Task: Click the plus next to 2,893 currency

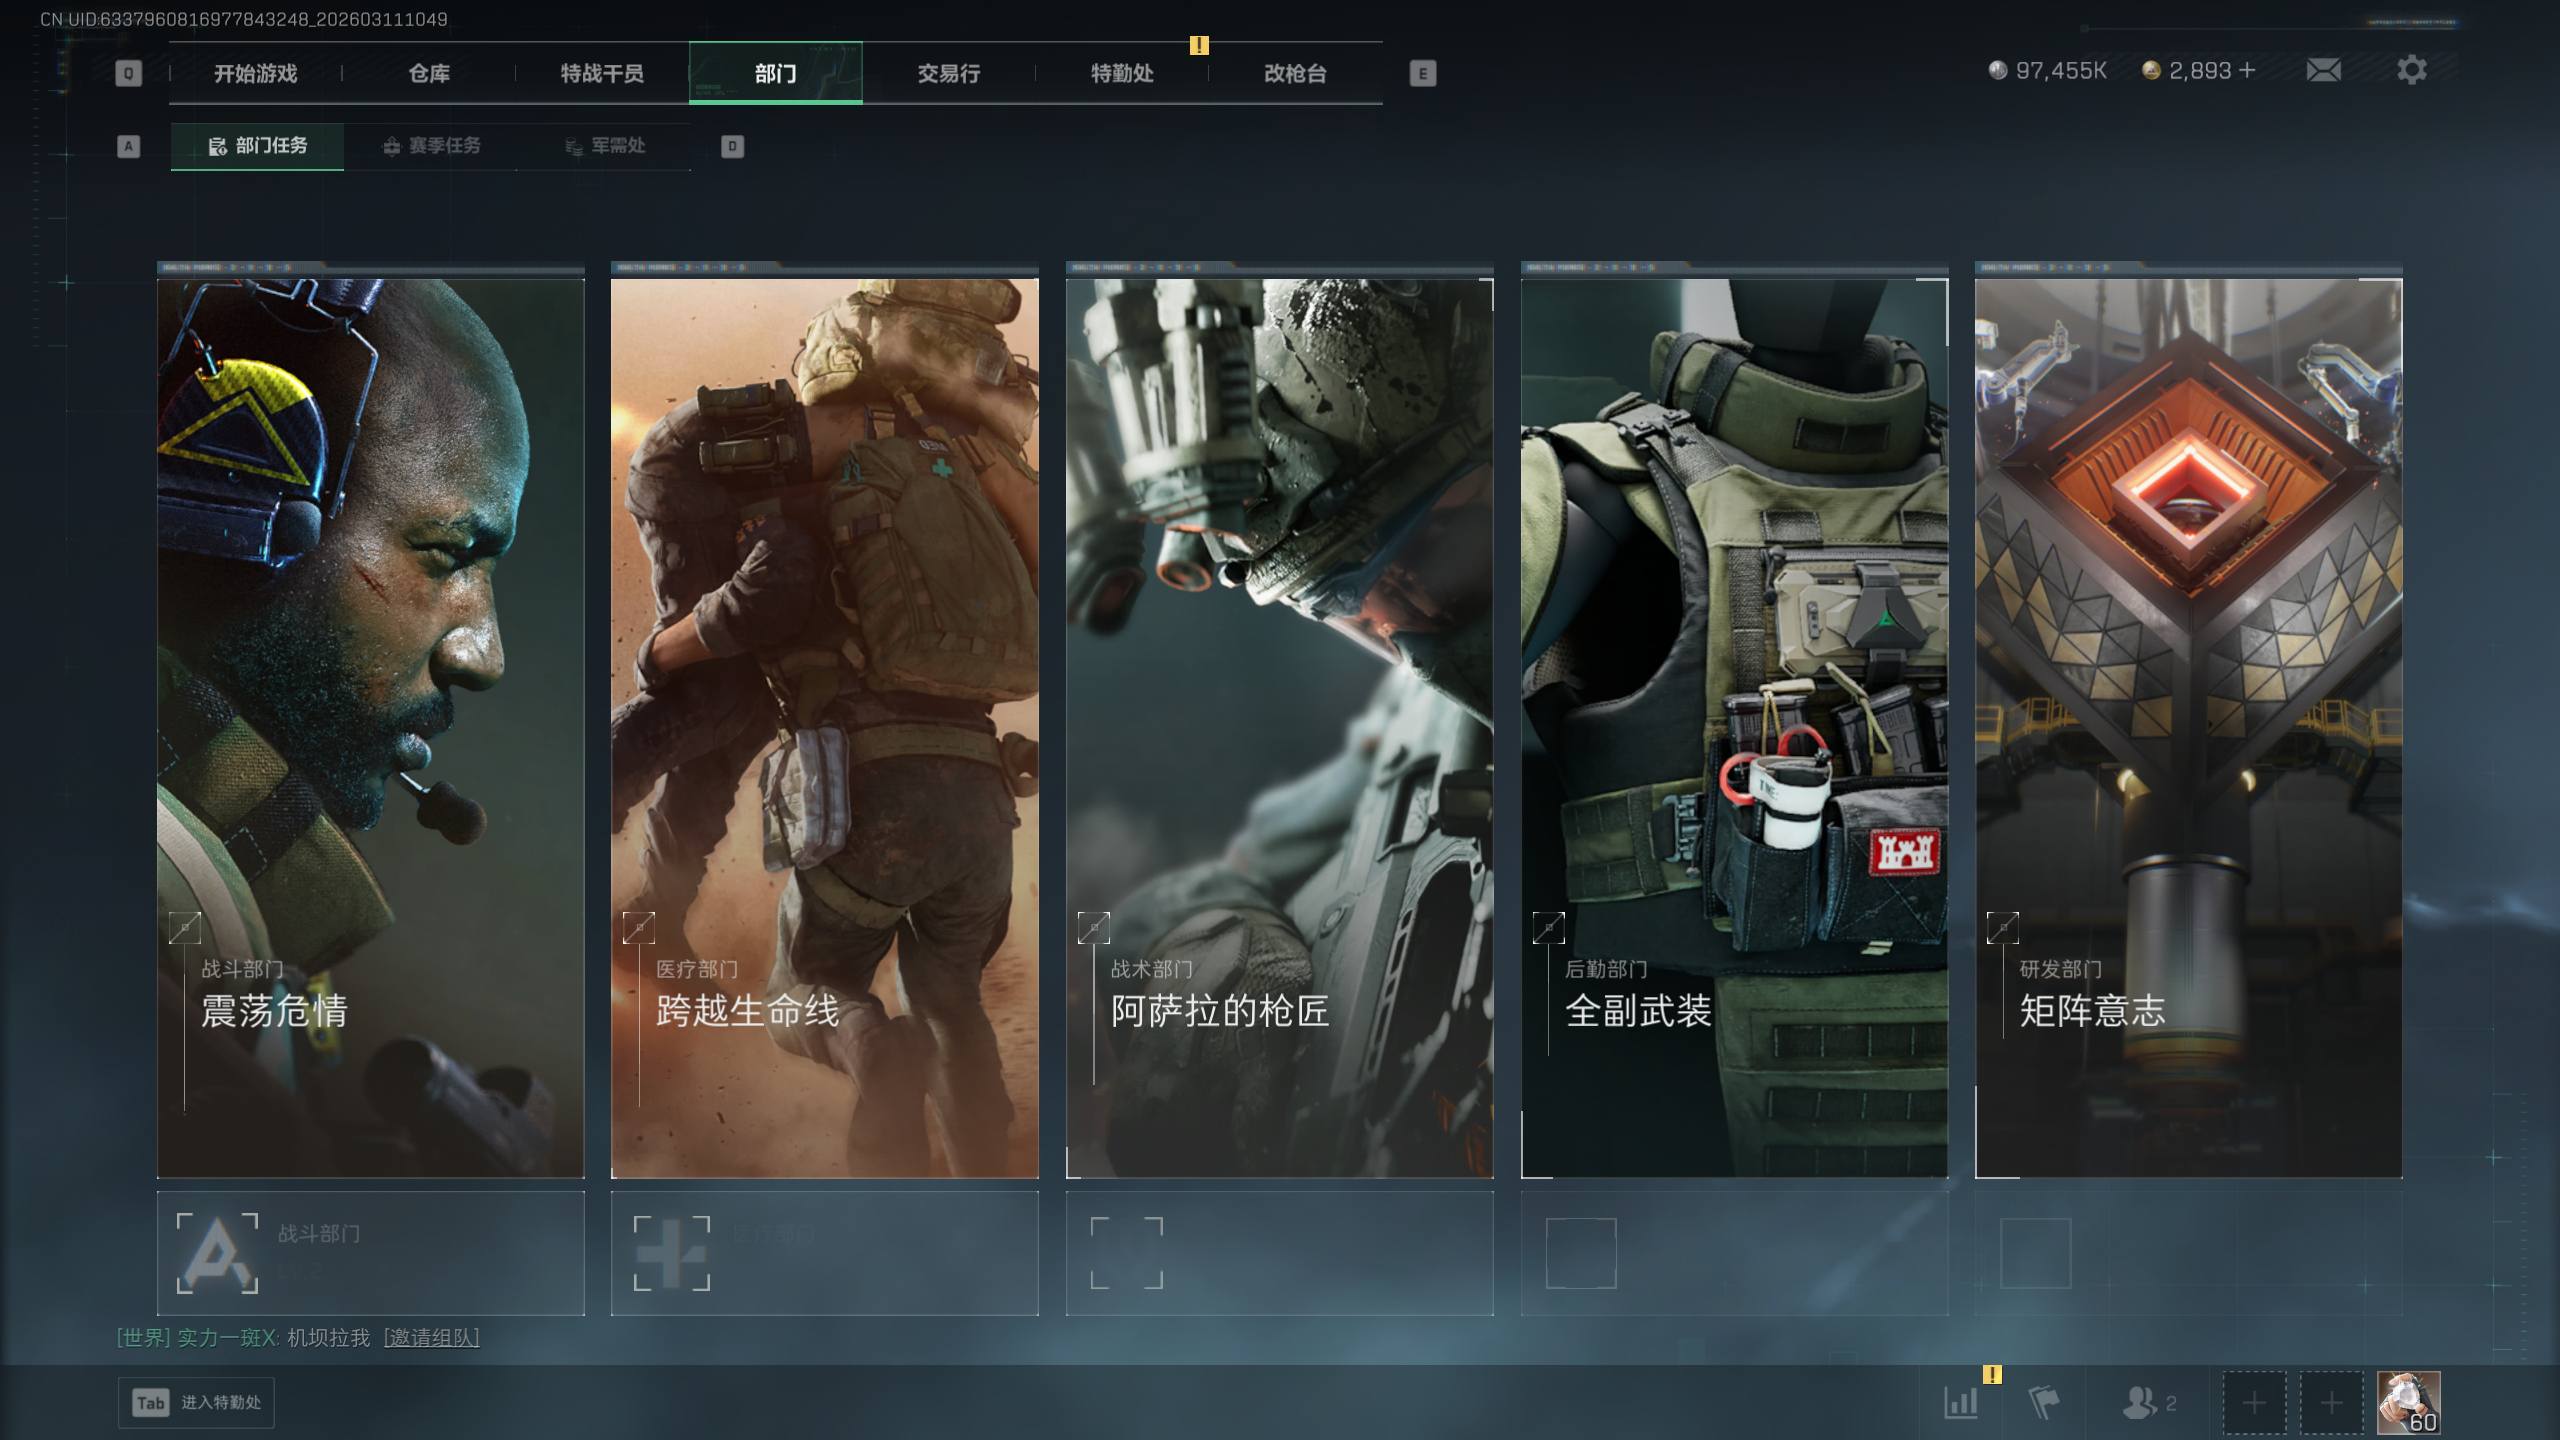Action: click(x=2248, y=70)
